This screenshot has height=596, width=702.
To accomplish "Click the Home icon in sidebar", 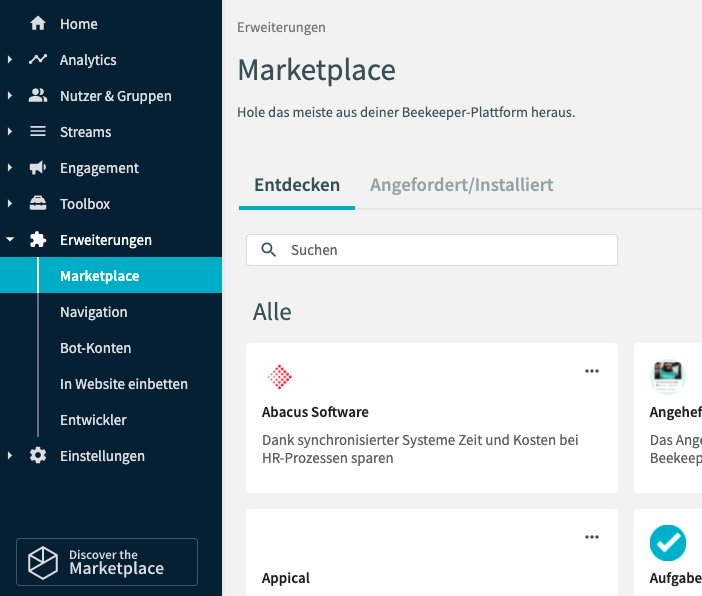I will click(38, 24).
